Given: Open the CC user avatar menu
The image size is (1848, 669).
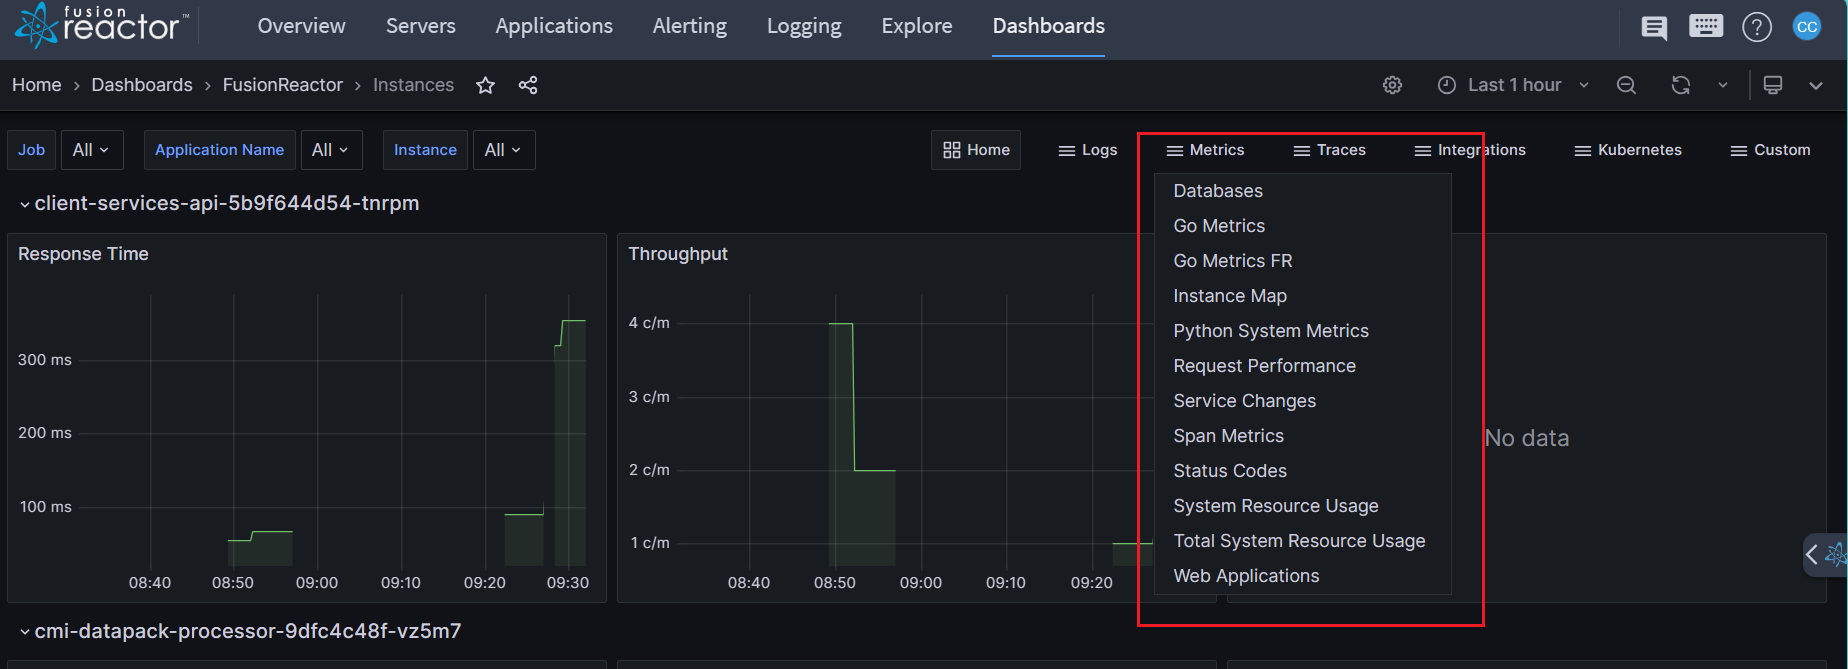Looking at the screenshot, I should click(x=1806, y=27).
